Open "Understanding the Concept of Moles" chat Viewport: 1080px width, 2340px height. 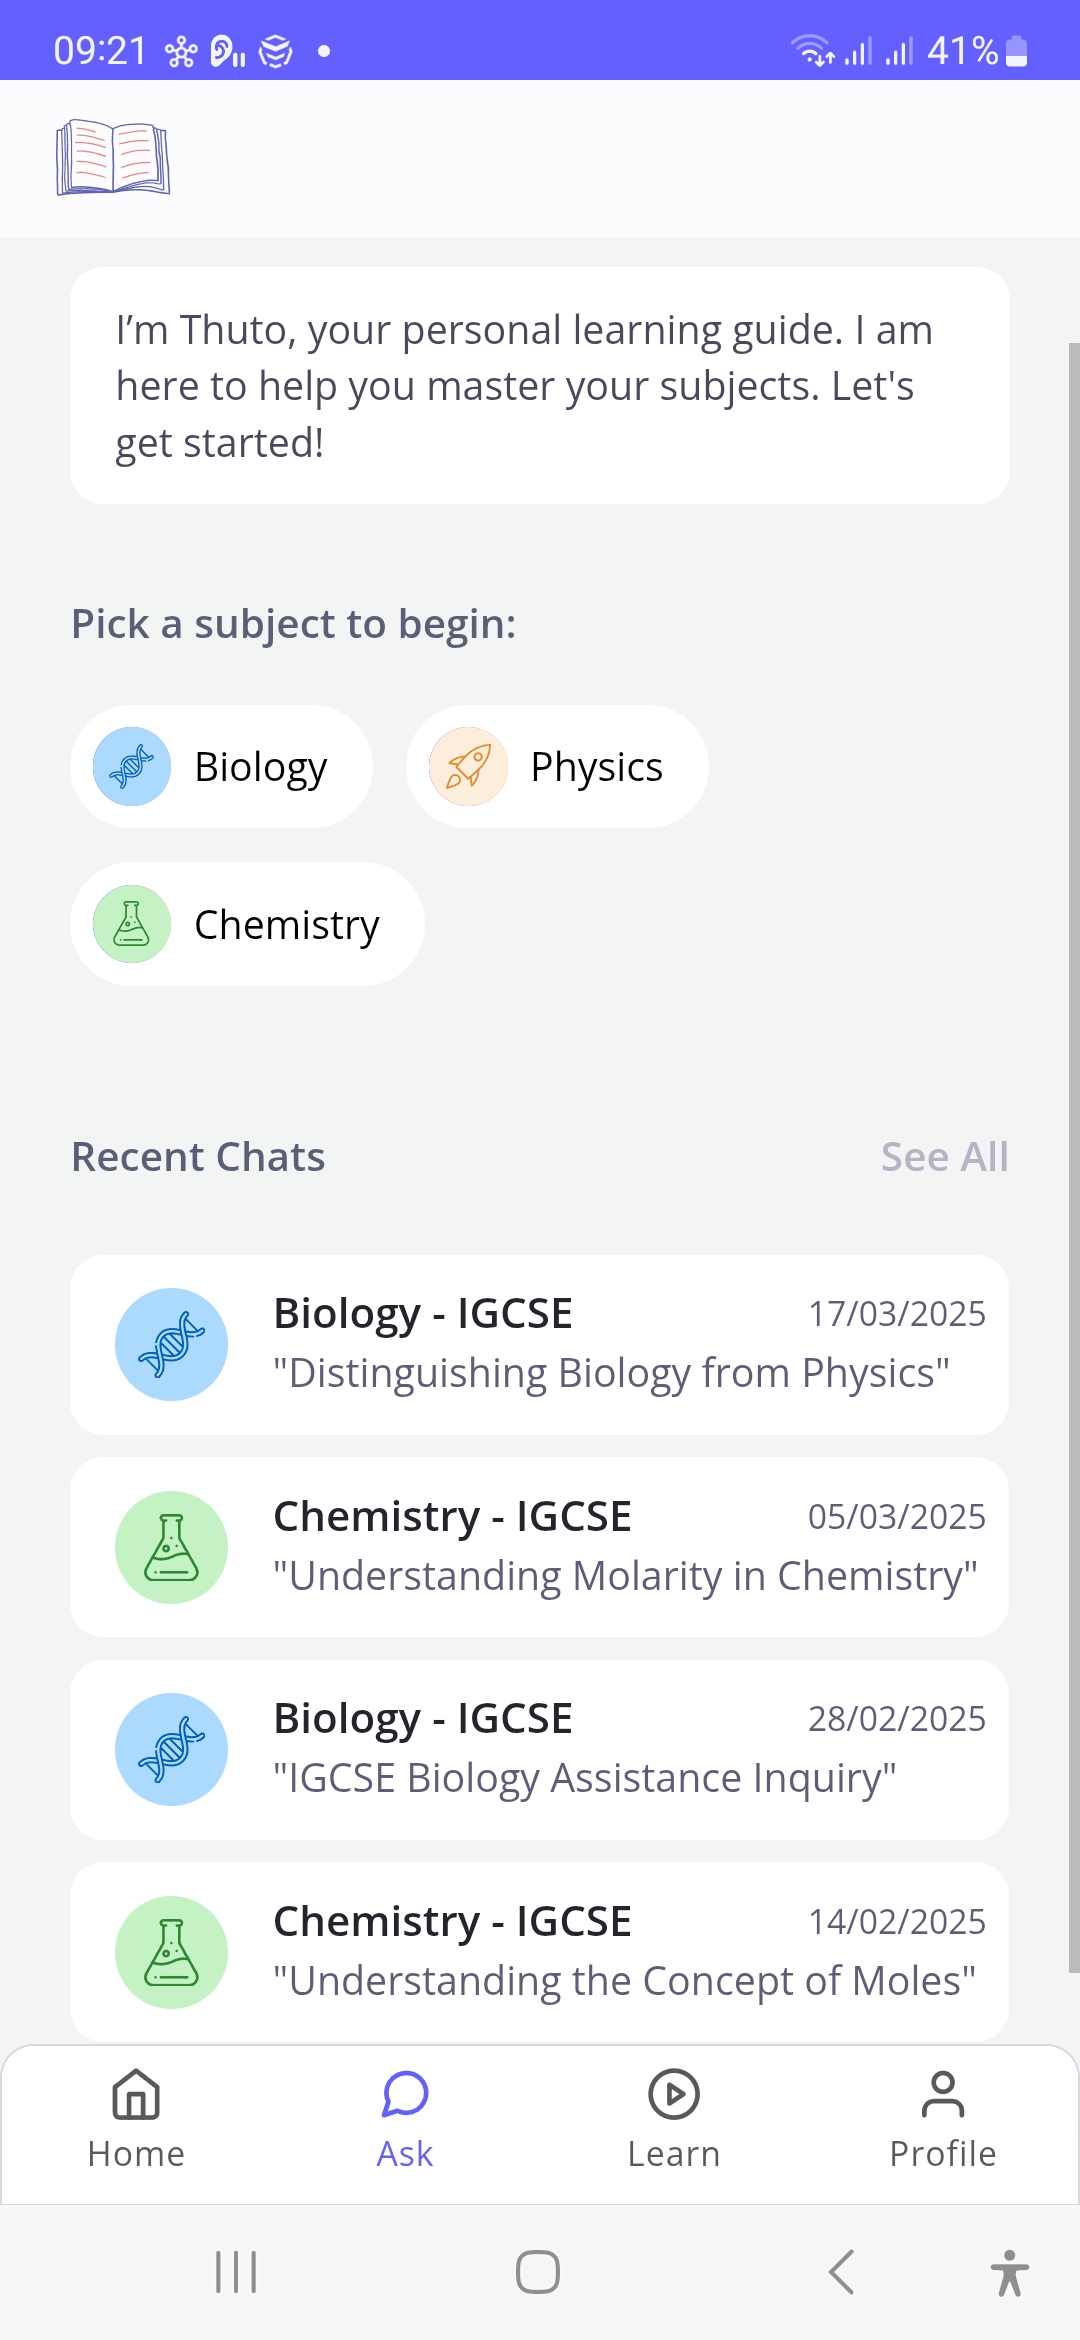point(540,1952)
